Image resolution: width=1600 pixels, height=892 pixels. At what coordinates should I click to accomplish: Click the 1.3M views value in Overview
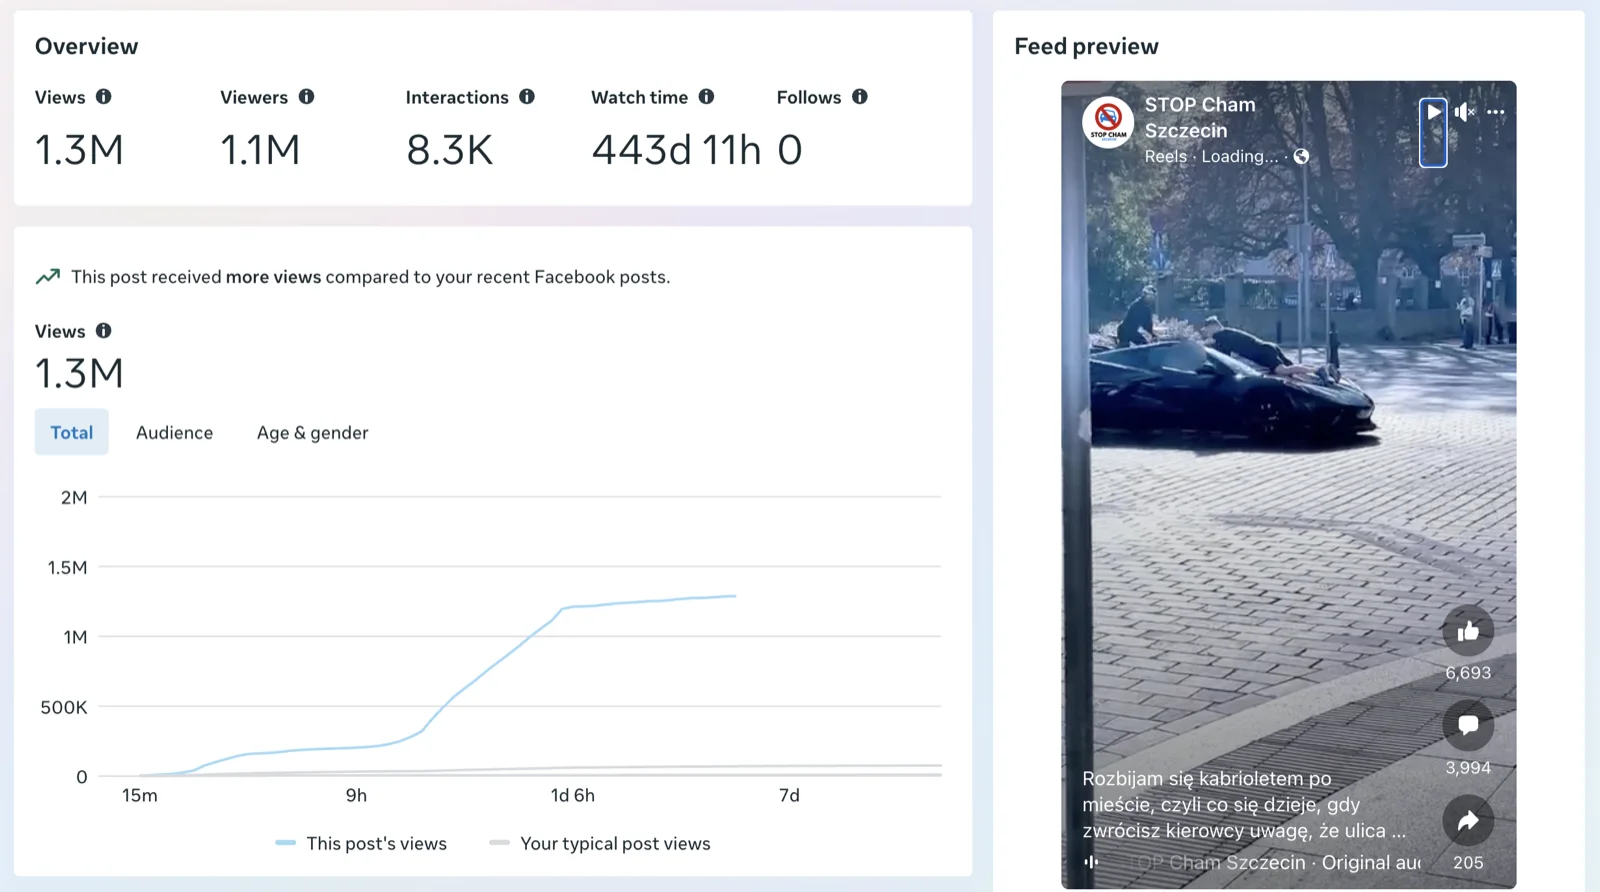pos(79,151)
